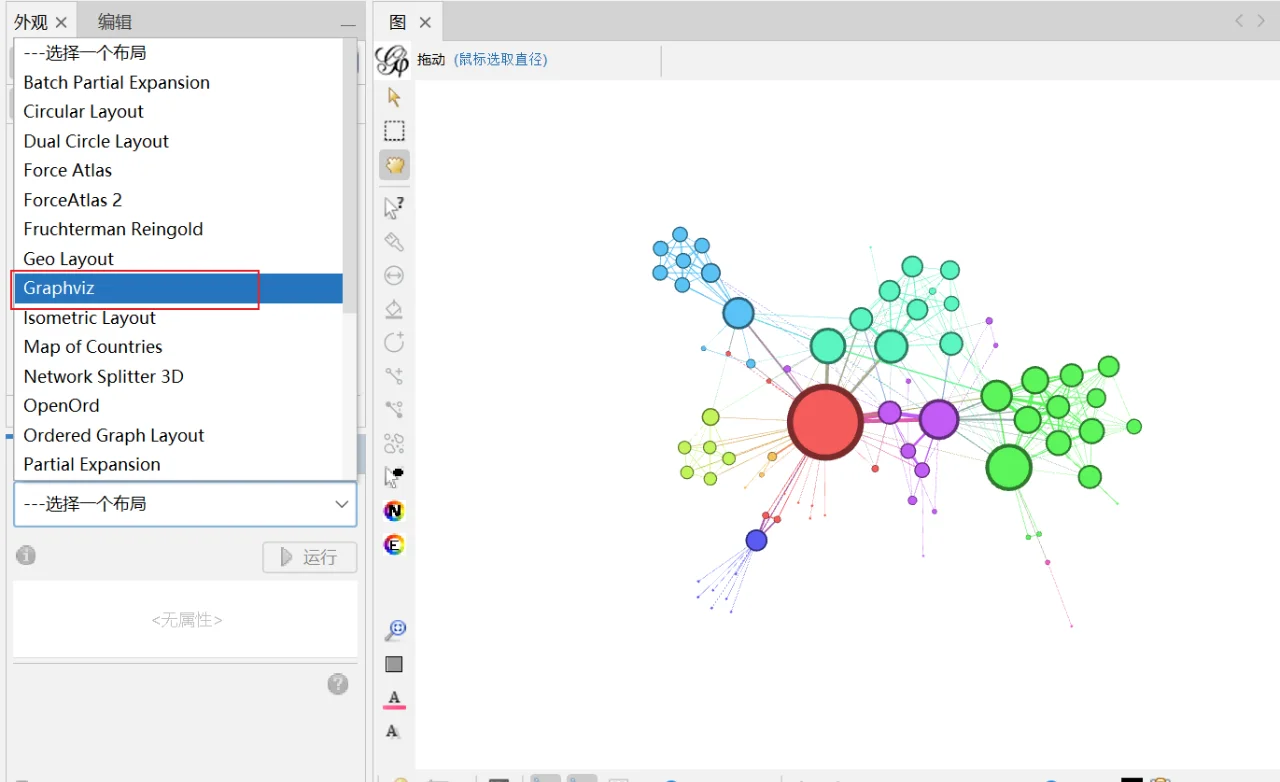Viewport: 1280px width, 782px height.
Task: Pick Map of Countries layout
Action: (178, 347)
